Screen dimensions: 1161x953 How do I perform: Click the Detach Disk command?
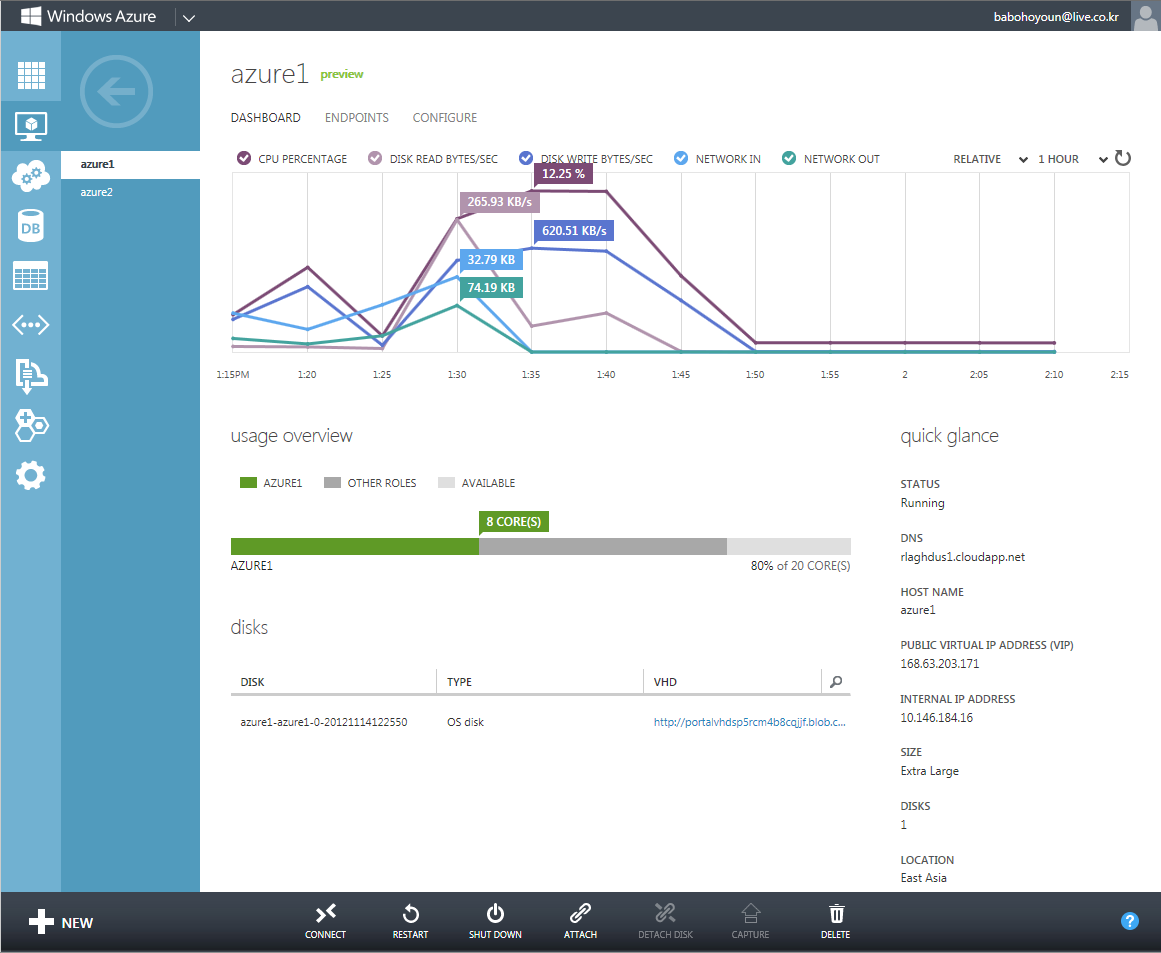(665, 921)
